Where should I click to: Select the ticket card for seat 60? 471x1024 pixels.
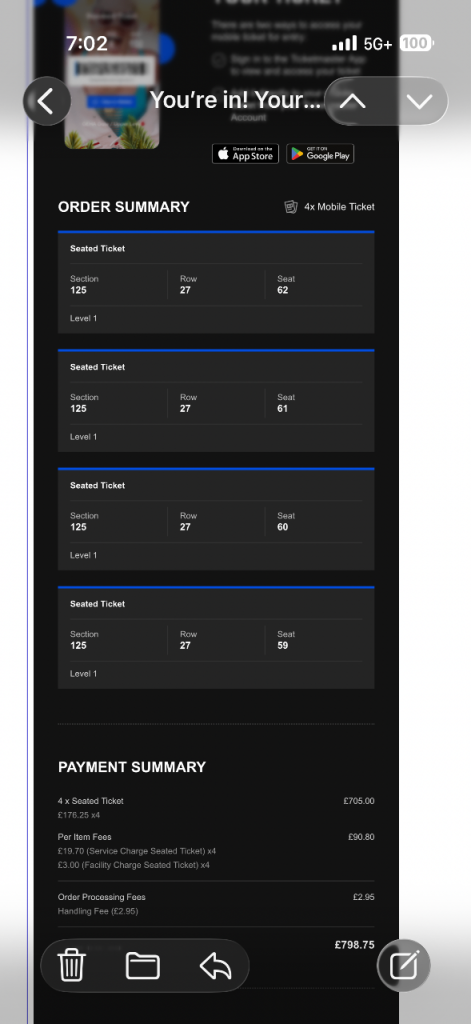coord(216,519)
